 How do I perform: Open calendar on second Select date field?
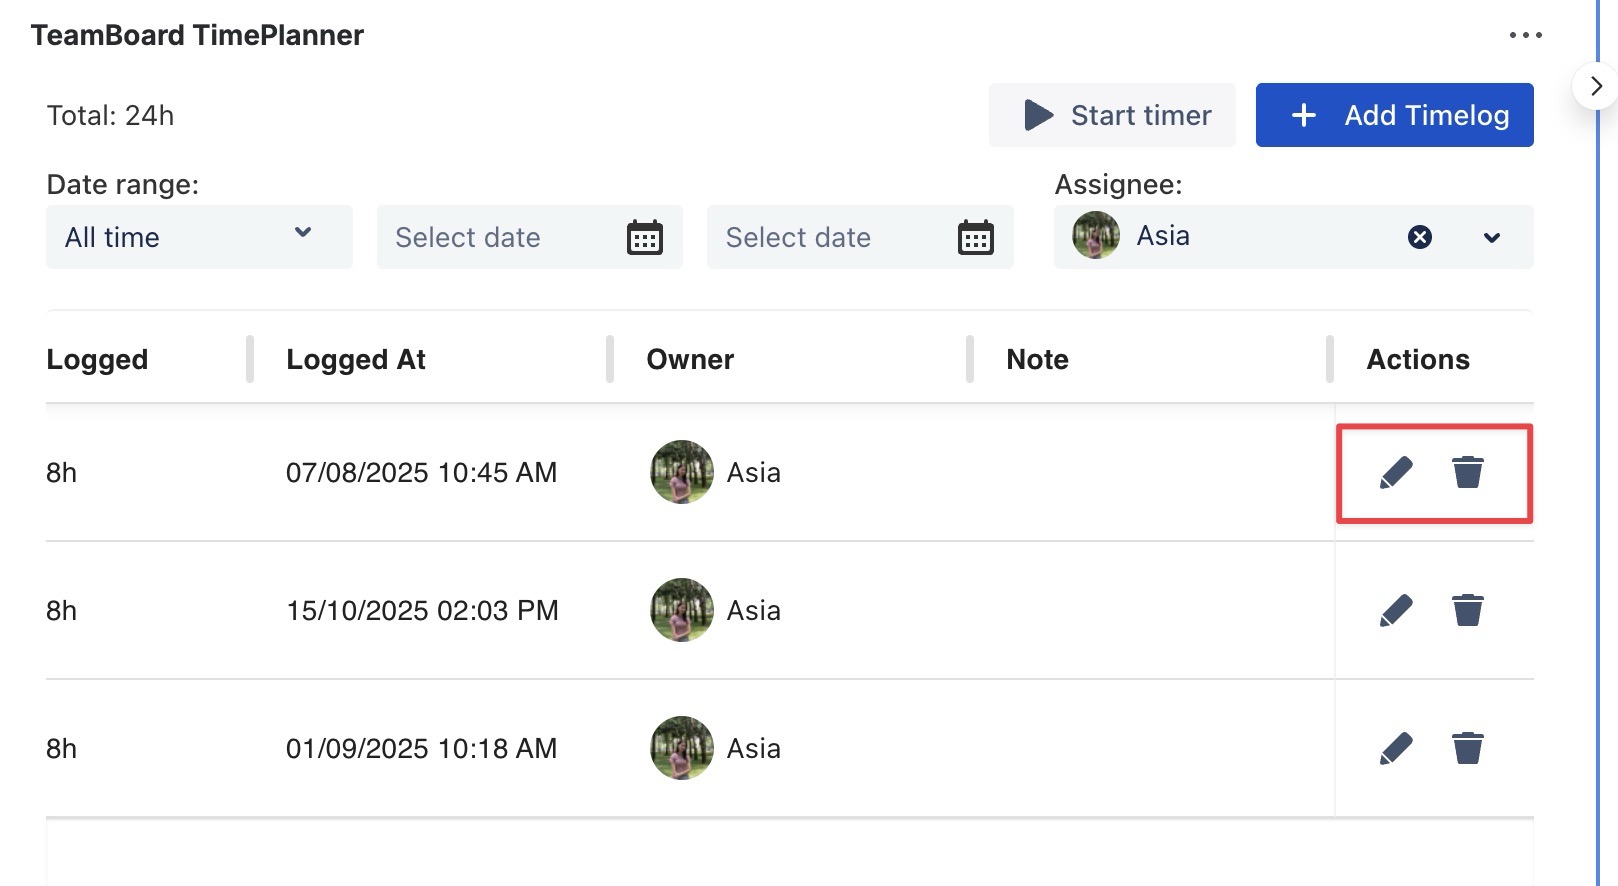tap(975, 238)
